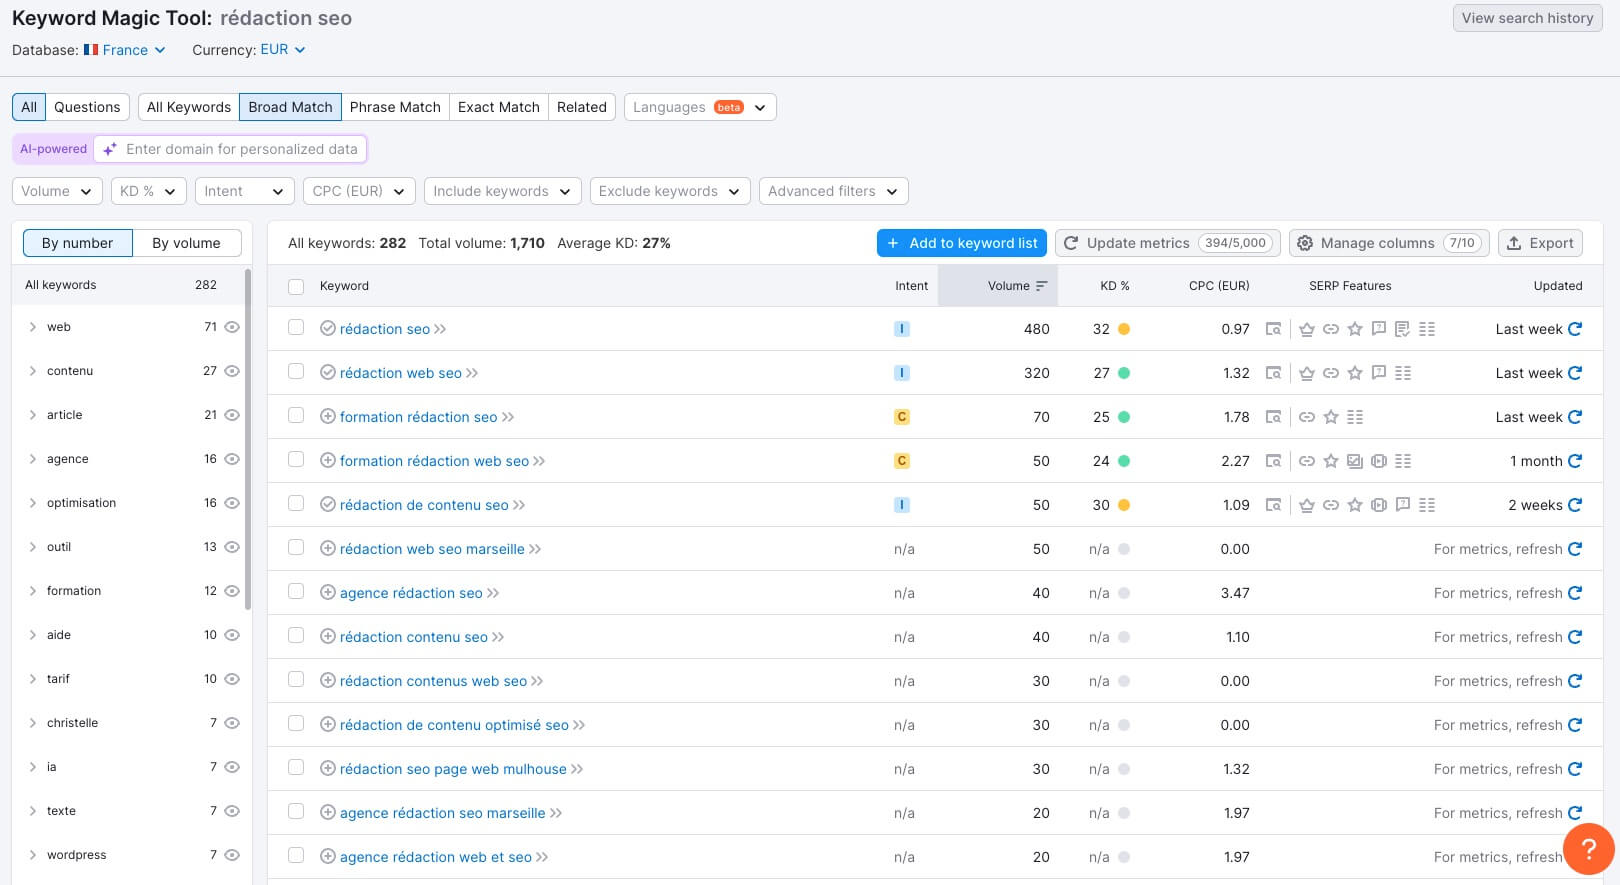The width and height of the screenshot is (1620, 885).
Task: Refresh metrics for rédaction web seo marseille
Action: pyautogui.click(x=1575, y=549)
